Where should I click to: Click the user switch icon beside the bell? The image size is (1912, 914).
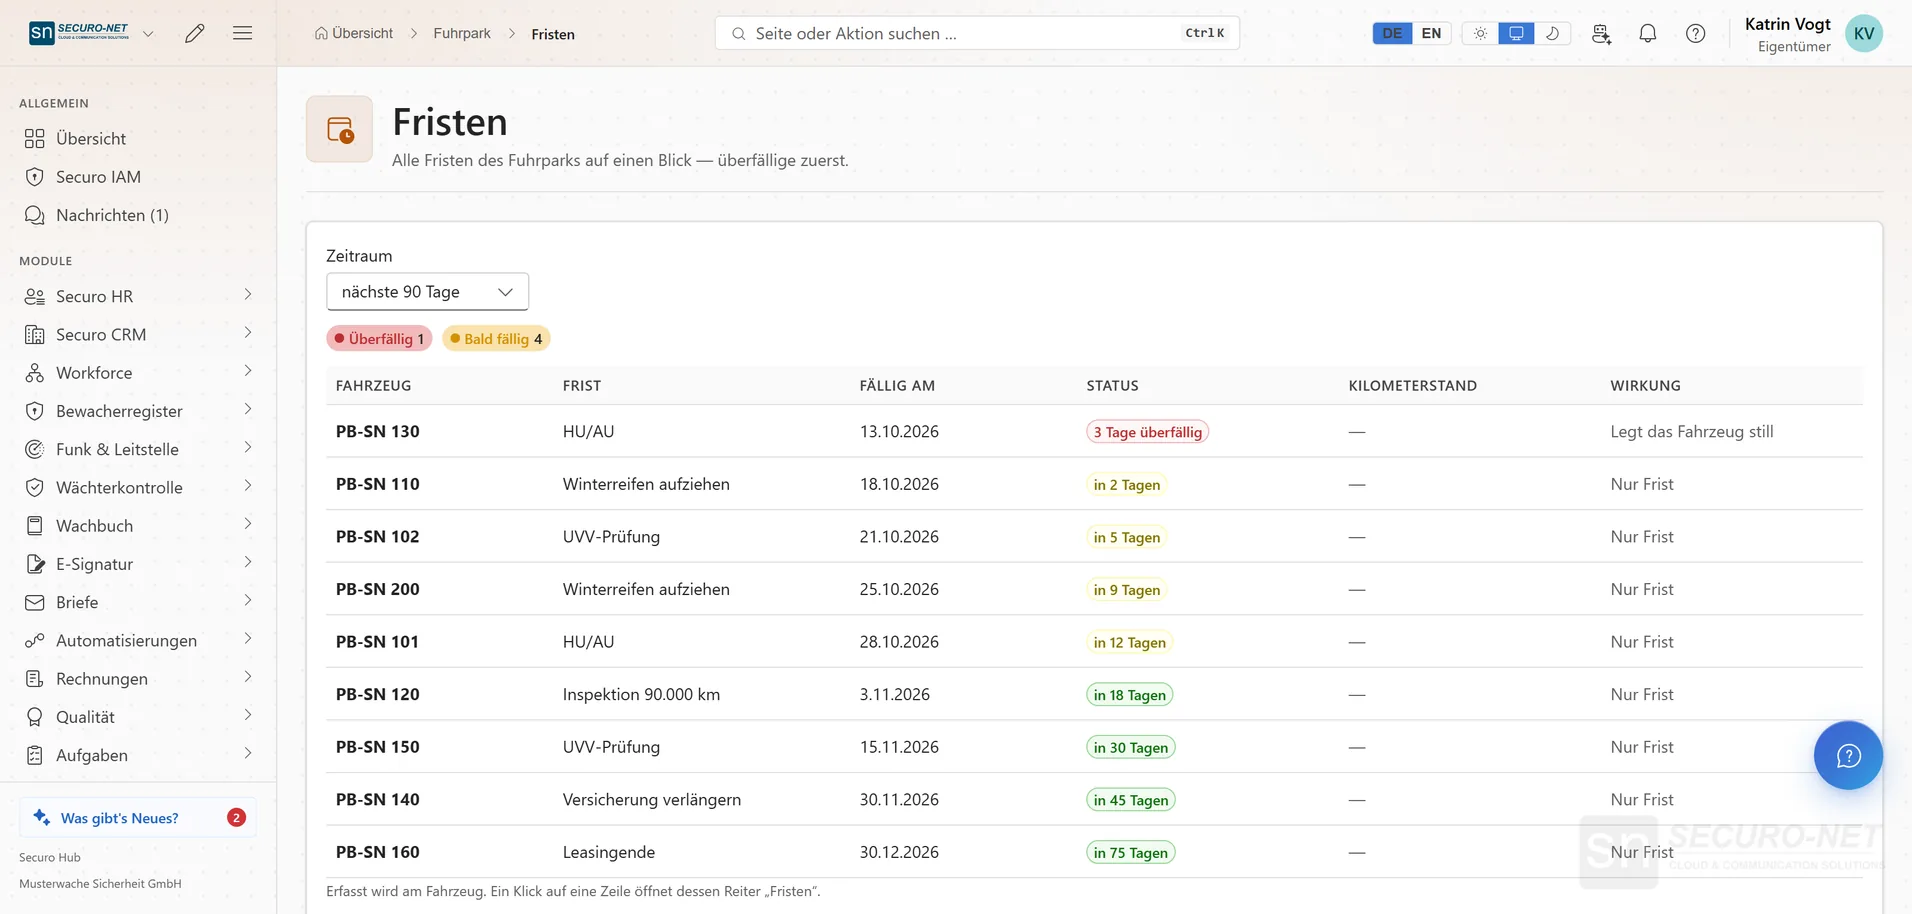1601,33
